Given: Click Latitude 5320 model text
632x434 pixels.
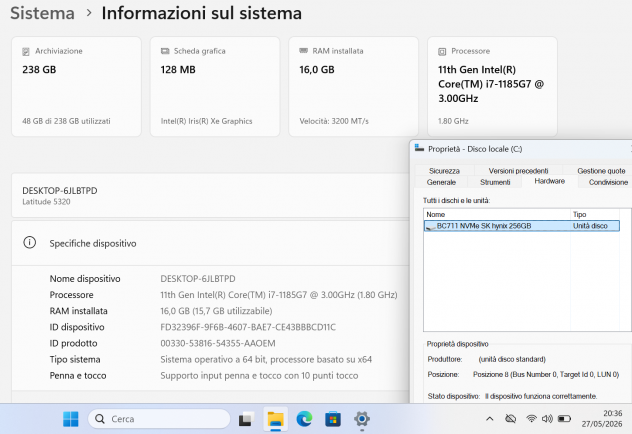Looking at the screenshot, I should pyautogui.click(x=46, y=202).
